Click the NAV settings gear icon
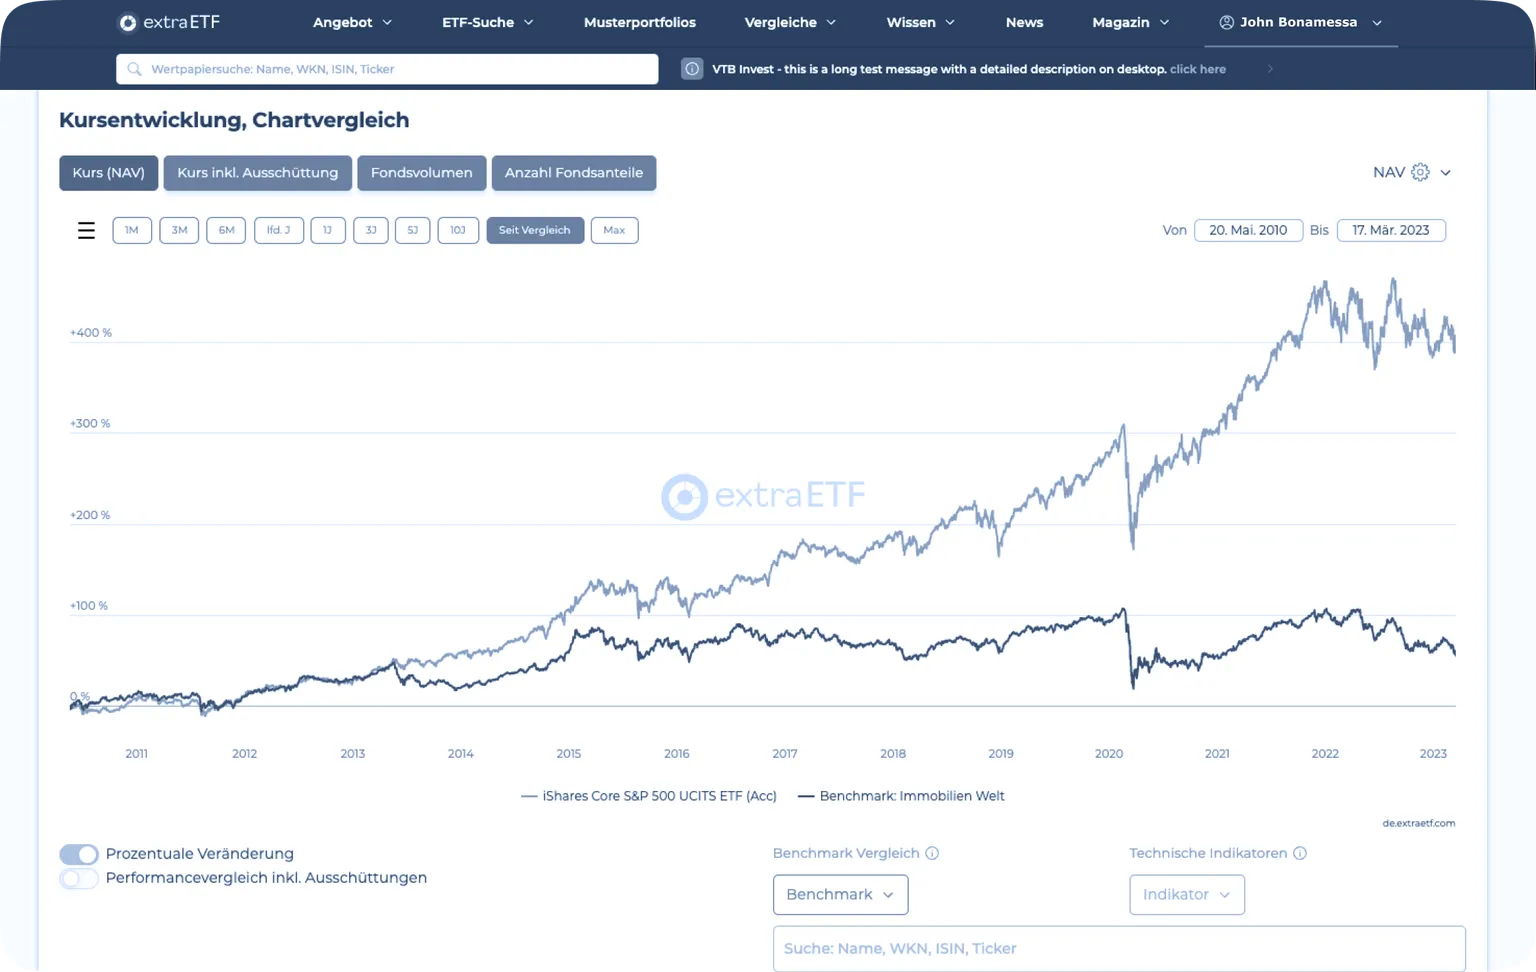The image size is (1536, 972). pos(1420,172)
